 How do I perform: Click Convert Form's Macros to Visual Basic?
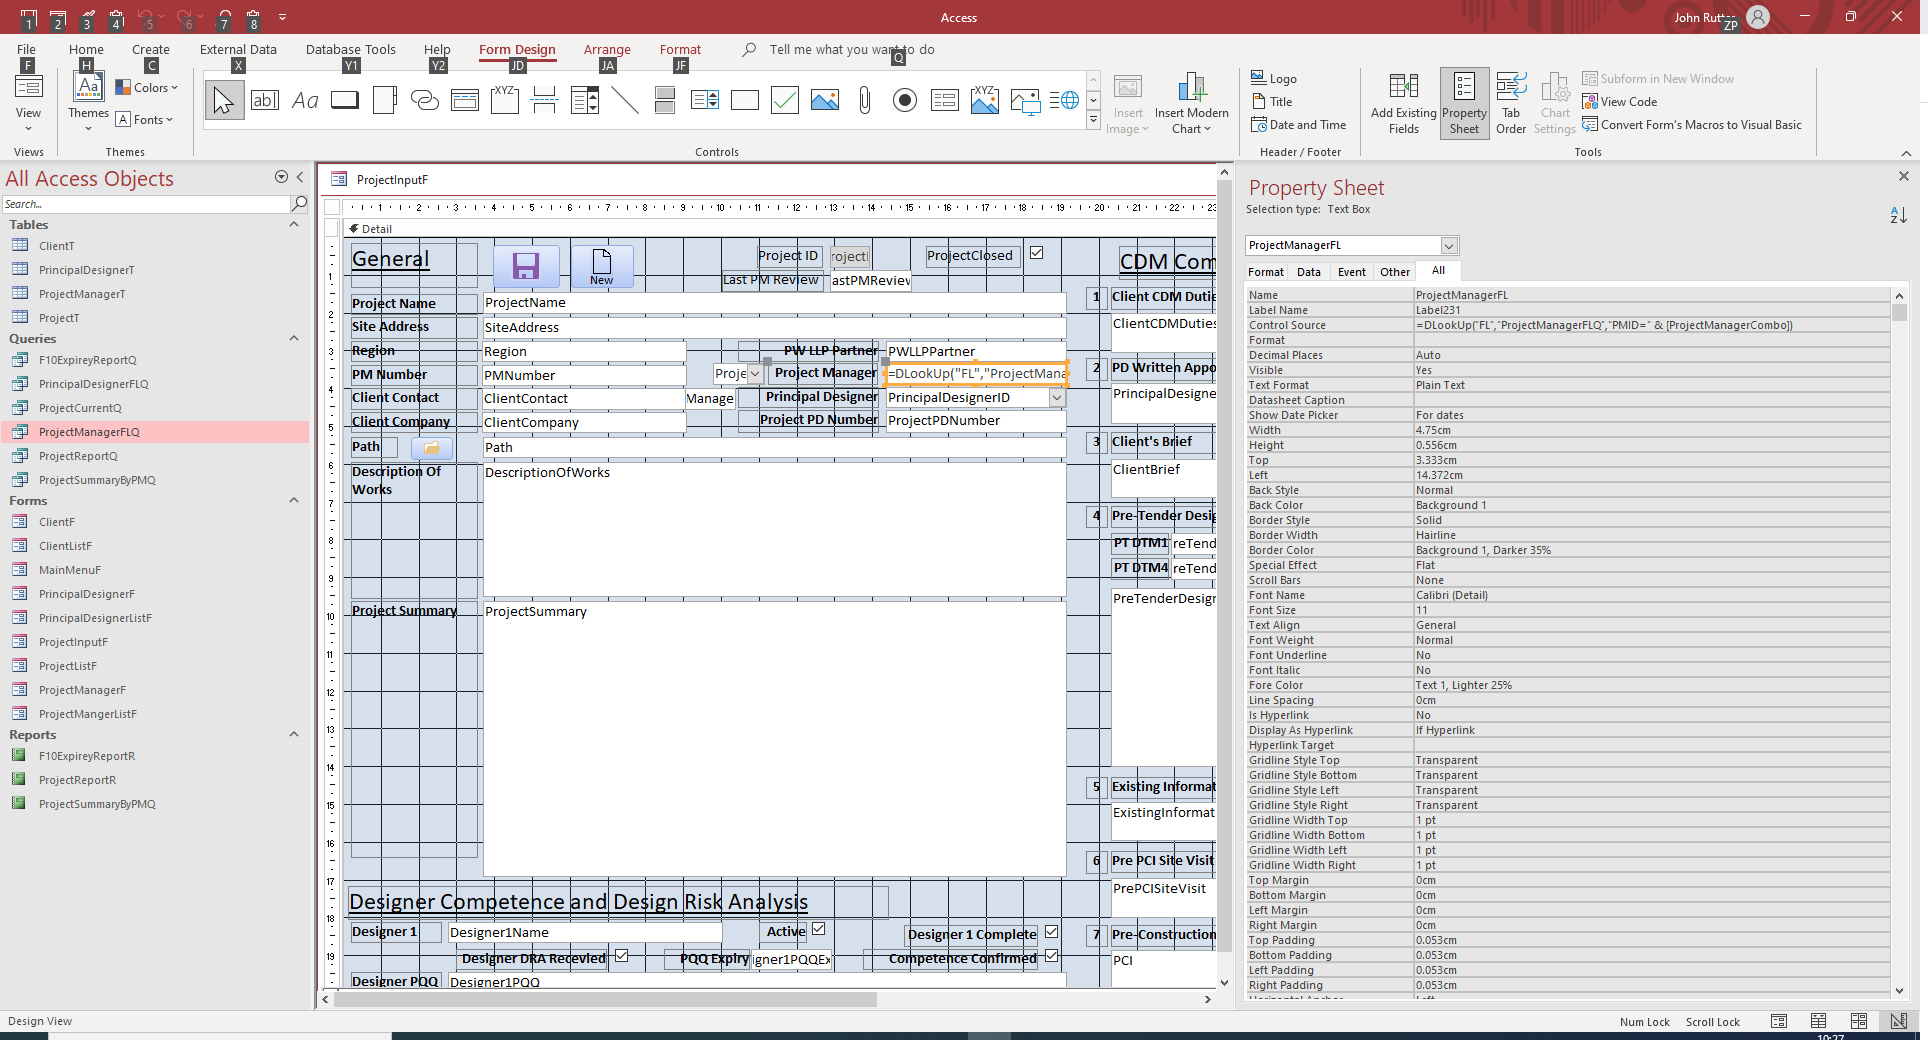(x=1692, y=125)
